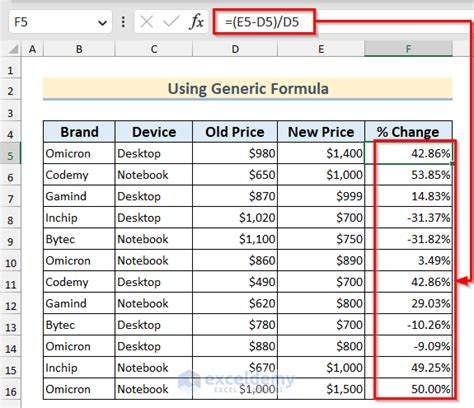Viewport: 474px width, 408px height.
Task: Select the cell showing $880
Action: (x=235, y=346)
